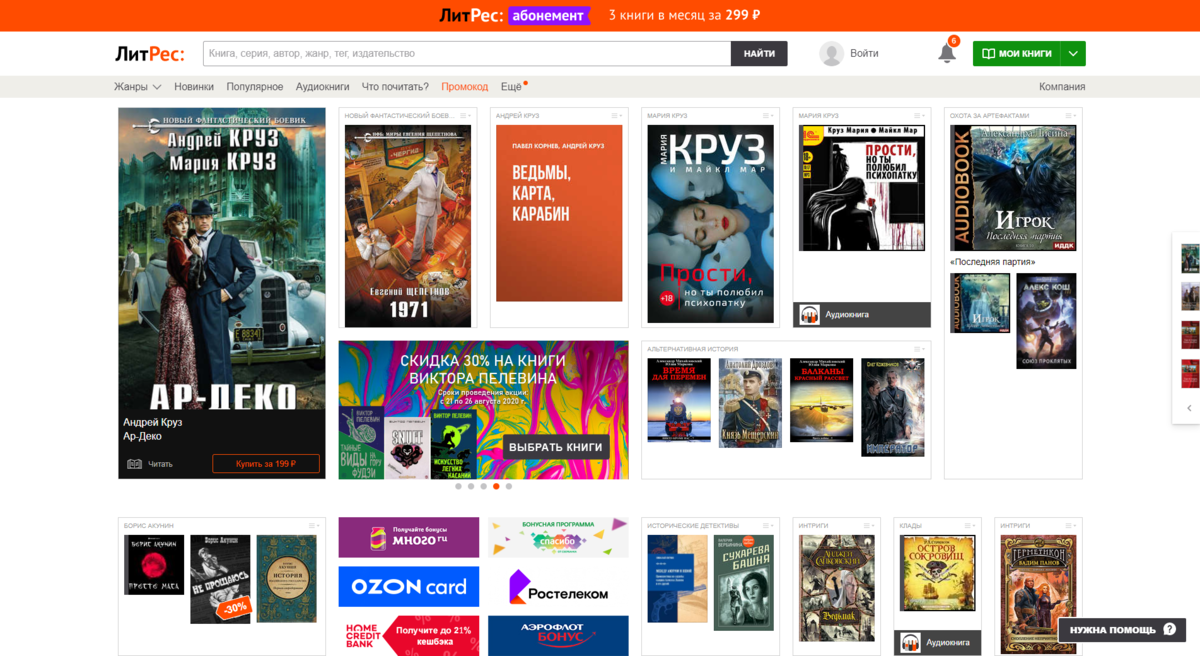Click the Найти search button

[x=759, y=54]
